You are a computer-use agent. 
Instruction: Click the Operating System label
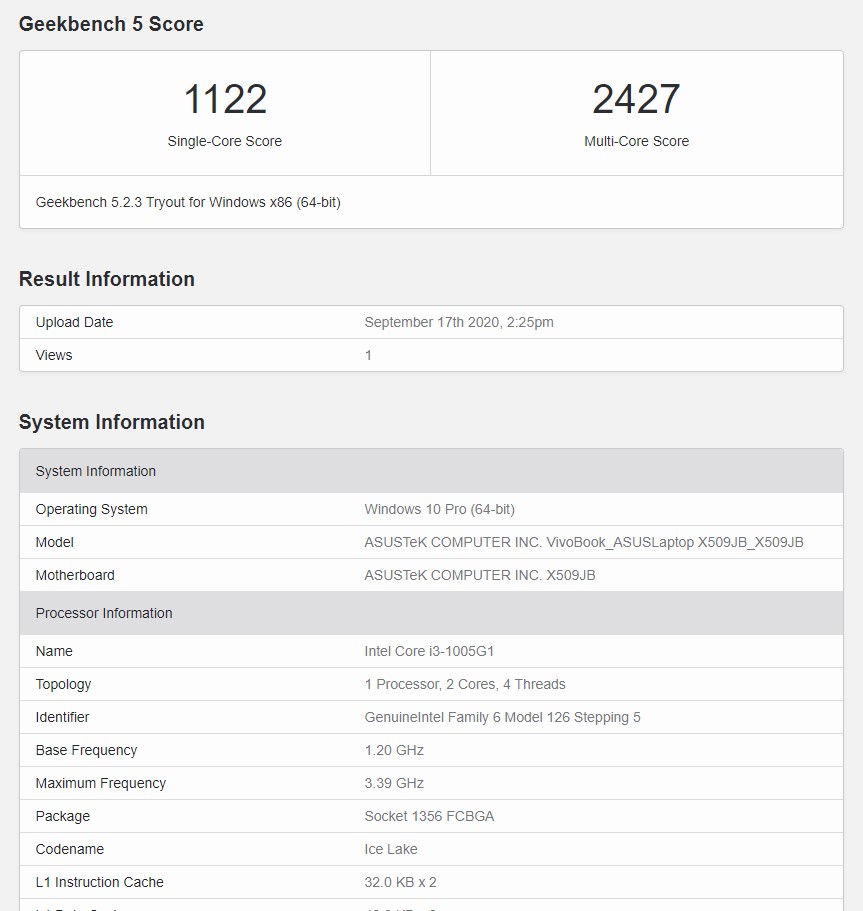92,510
